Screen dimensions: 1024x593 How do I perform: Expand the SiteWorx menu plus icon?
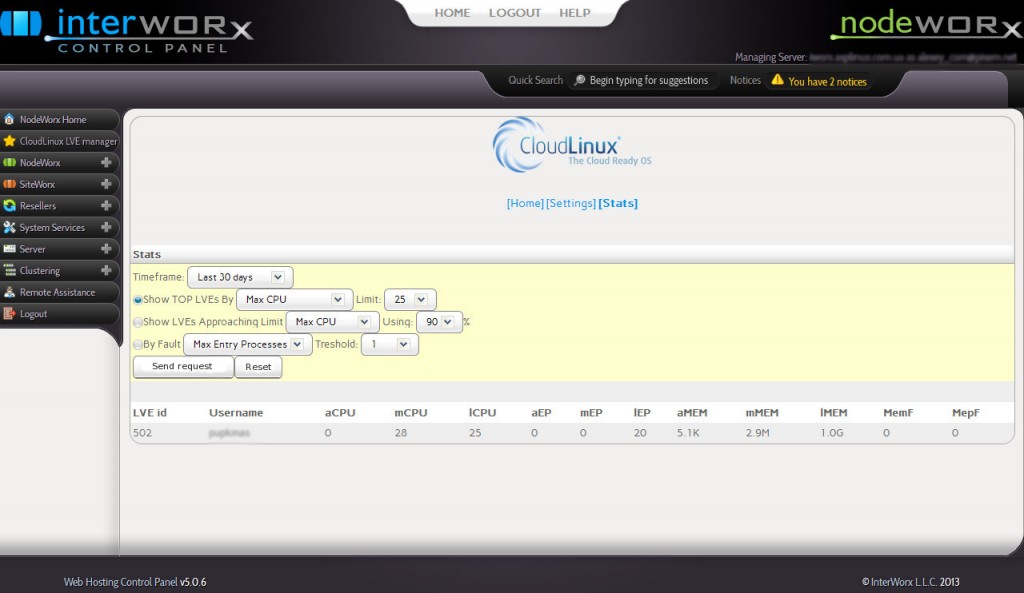106,184
